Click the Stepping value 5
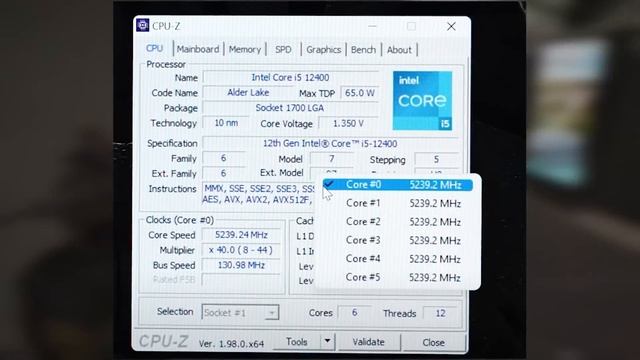The width and height of the screenshot is (640, 360). coord(436,159)
